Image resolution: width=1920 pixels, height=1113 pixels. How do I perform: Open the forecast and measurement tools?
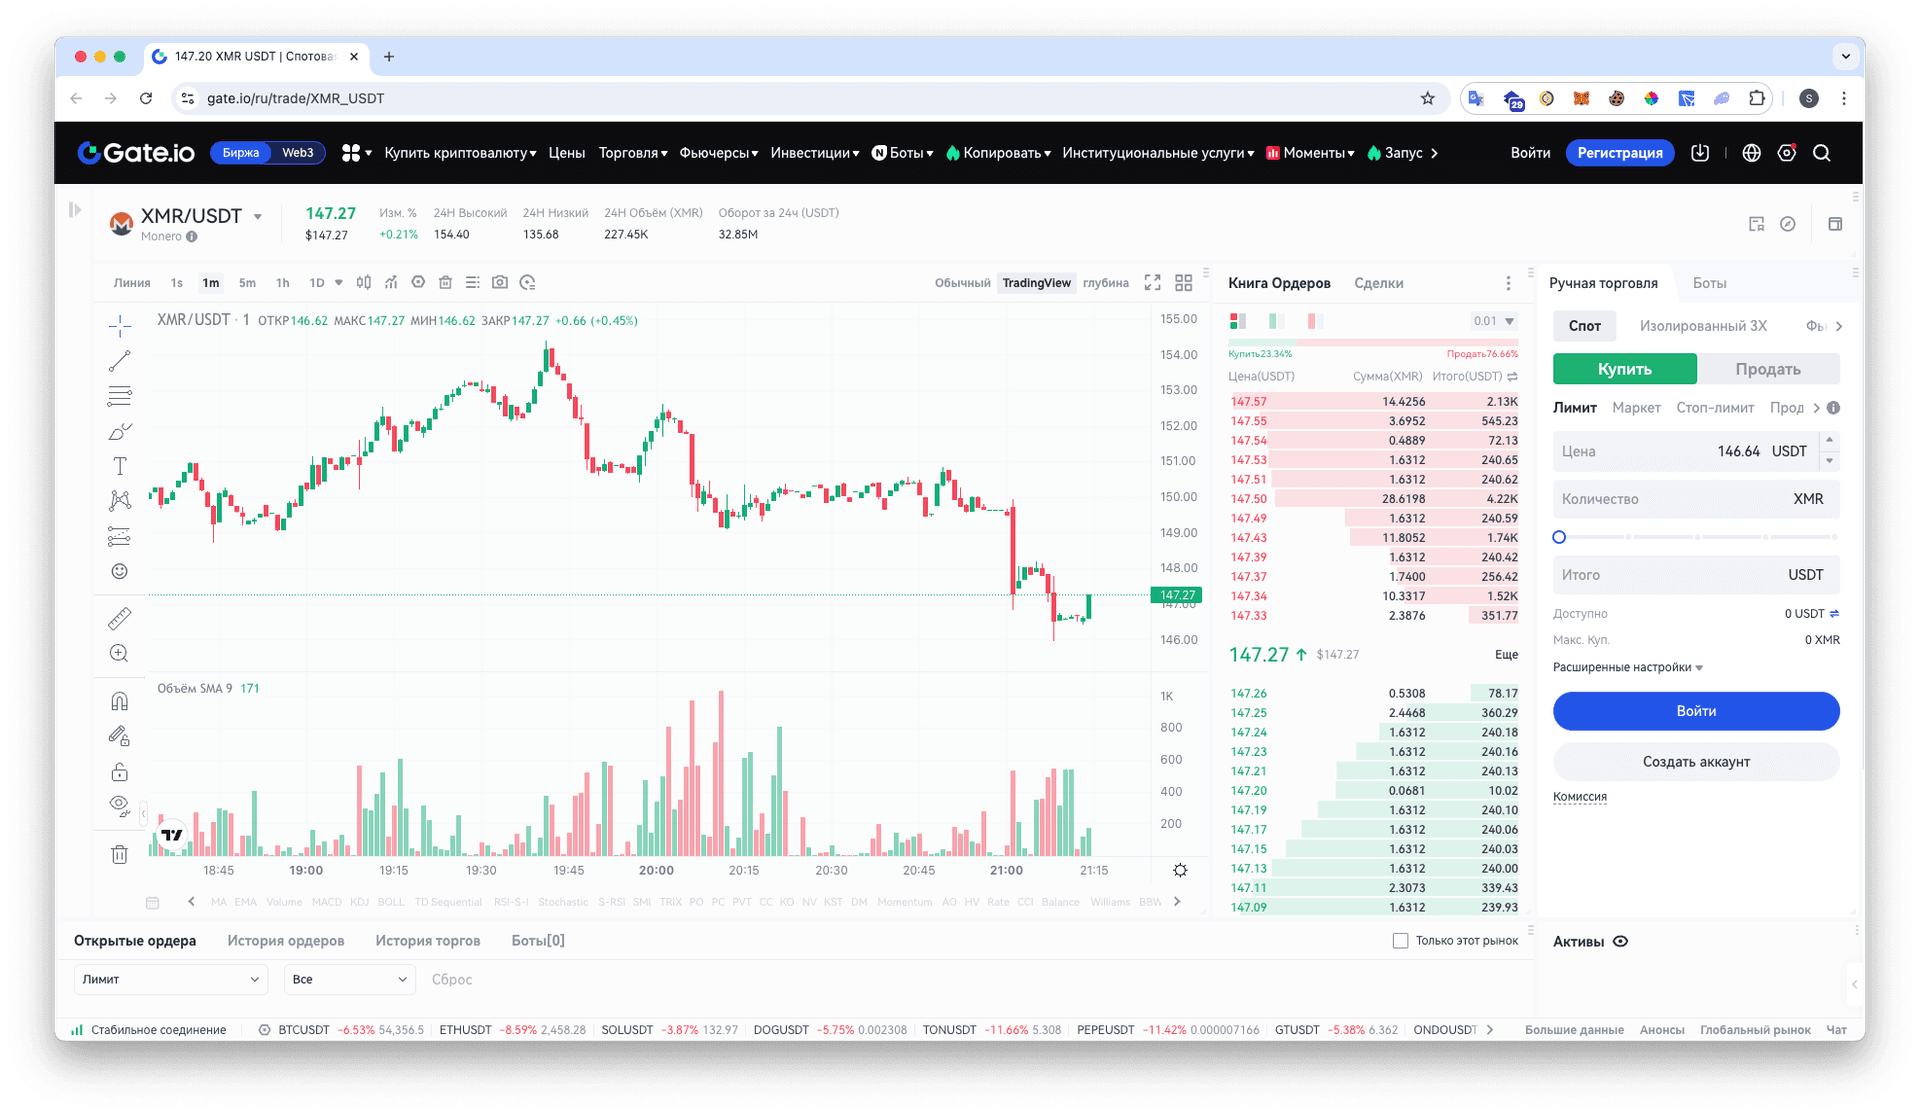(x=119, y=537)
